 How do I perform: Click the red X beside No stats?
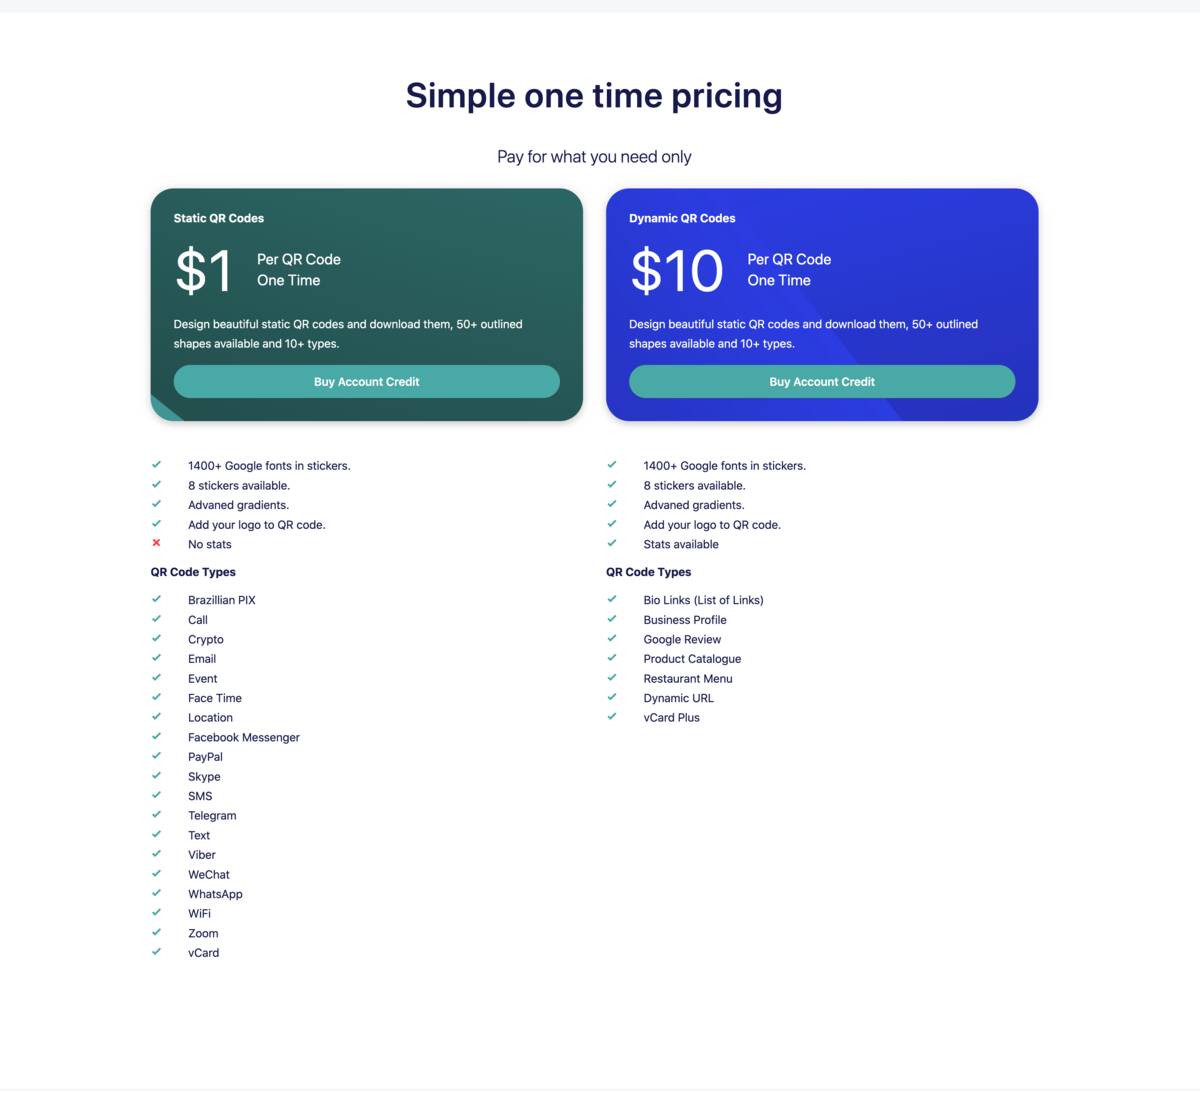click(x=156, y=543)
